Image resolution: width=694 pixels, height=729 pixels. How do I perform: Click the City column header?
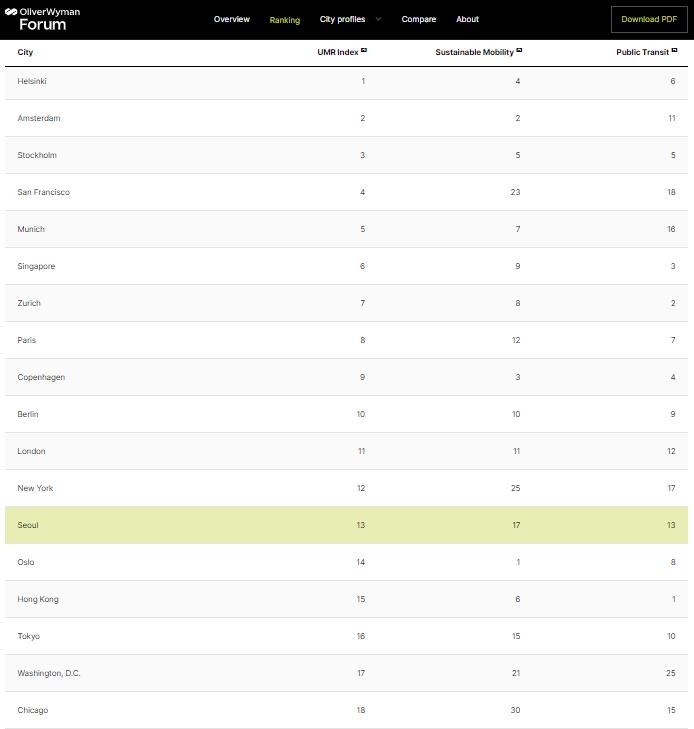point(25,52)
